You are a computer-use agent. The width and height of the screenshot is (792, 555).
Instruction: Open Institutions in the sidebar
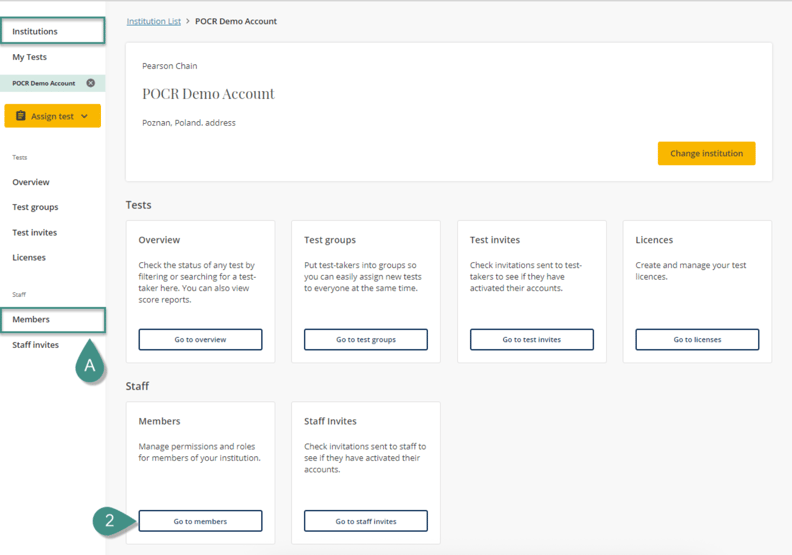35,31
